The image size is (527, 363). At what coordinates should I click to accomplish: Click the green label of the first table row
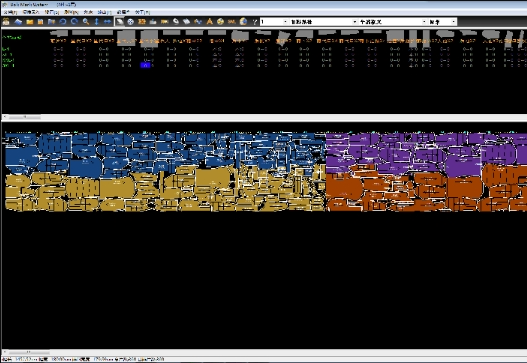(x=5, y=49)
